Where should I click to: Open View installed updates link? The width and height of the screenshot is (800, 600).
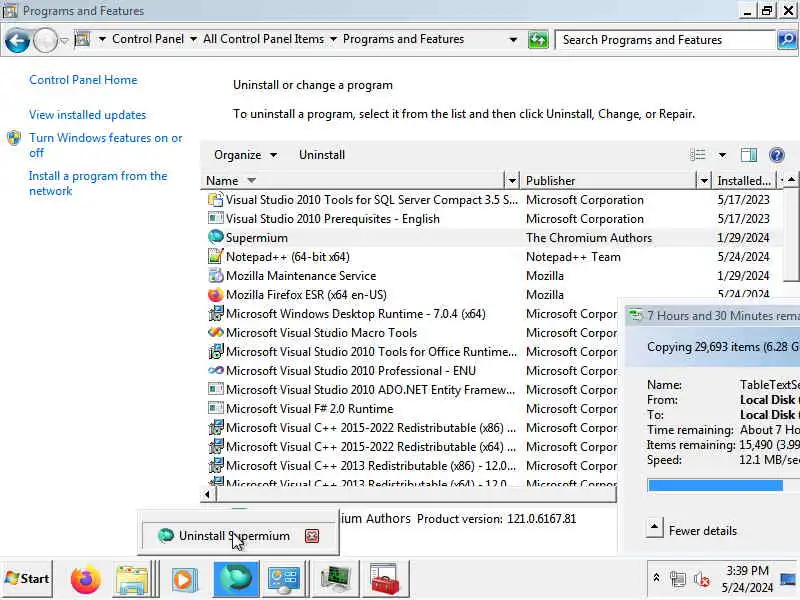click(x=87, y=115)
